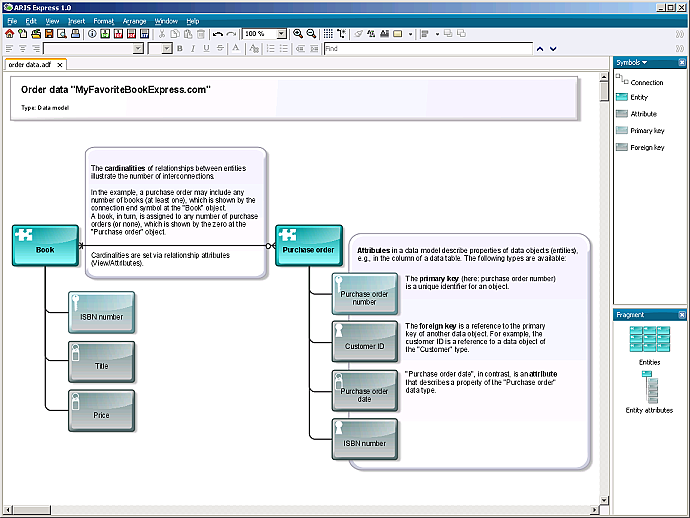The image size is (690, 518).
Task: Open a model with the folder icon
Action: click(36, 34)
